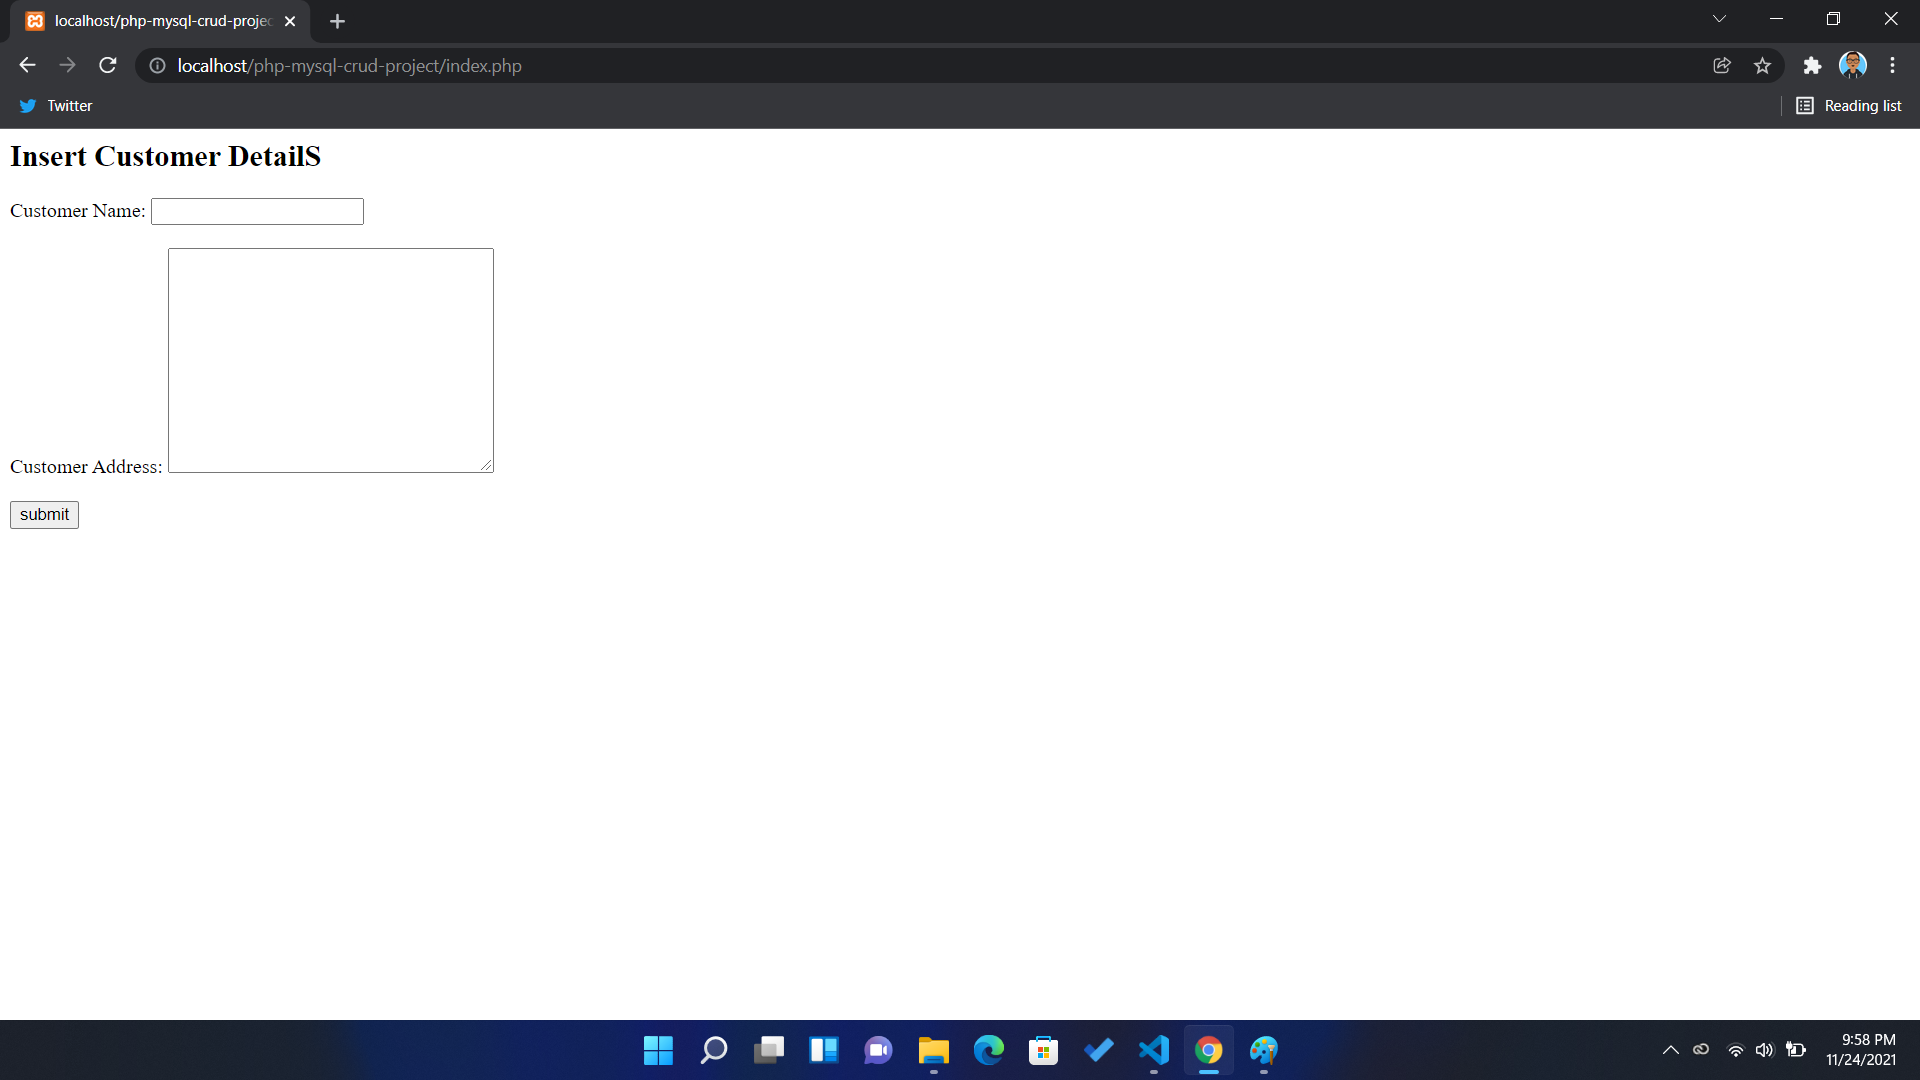Image resolution: width=1920 pixels, height=1080 pixels.
Task: Click the back navigation arrow
Action: [x=26, y=65]
